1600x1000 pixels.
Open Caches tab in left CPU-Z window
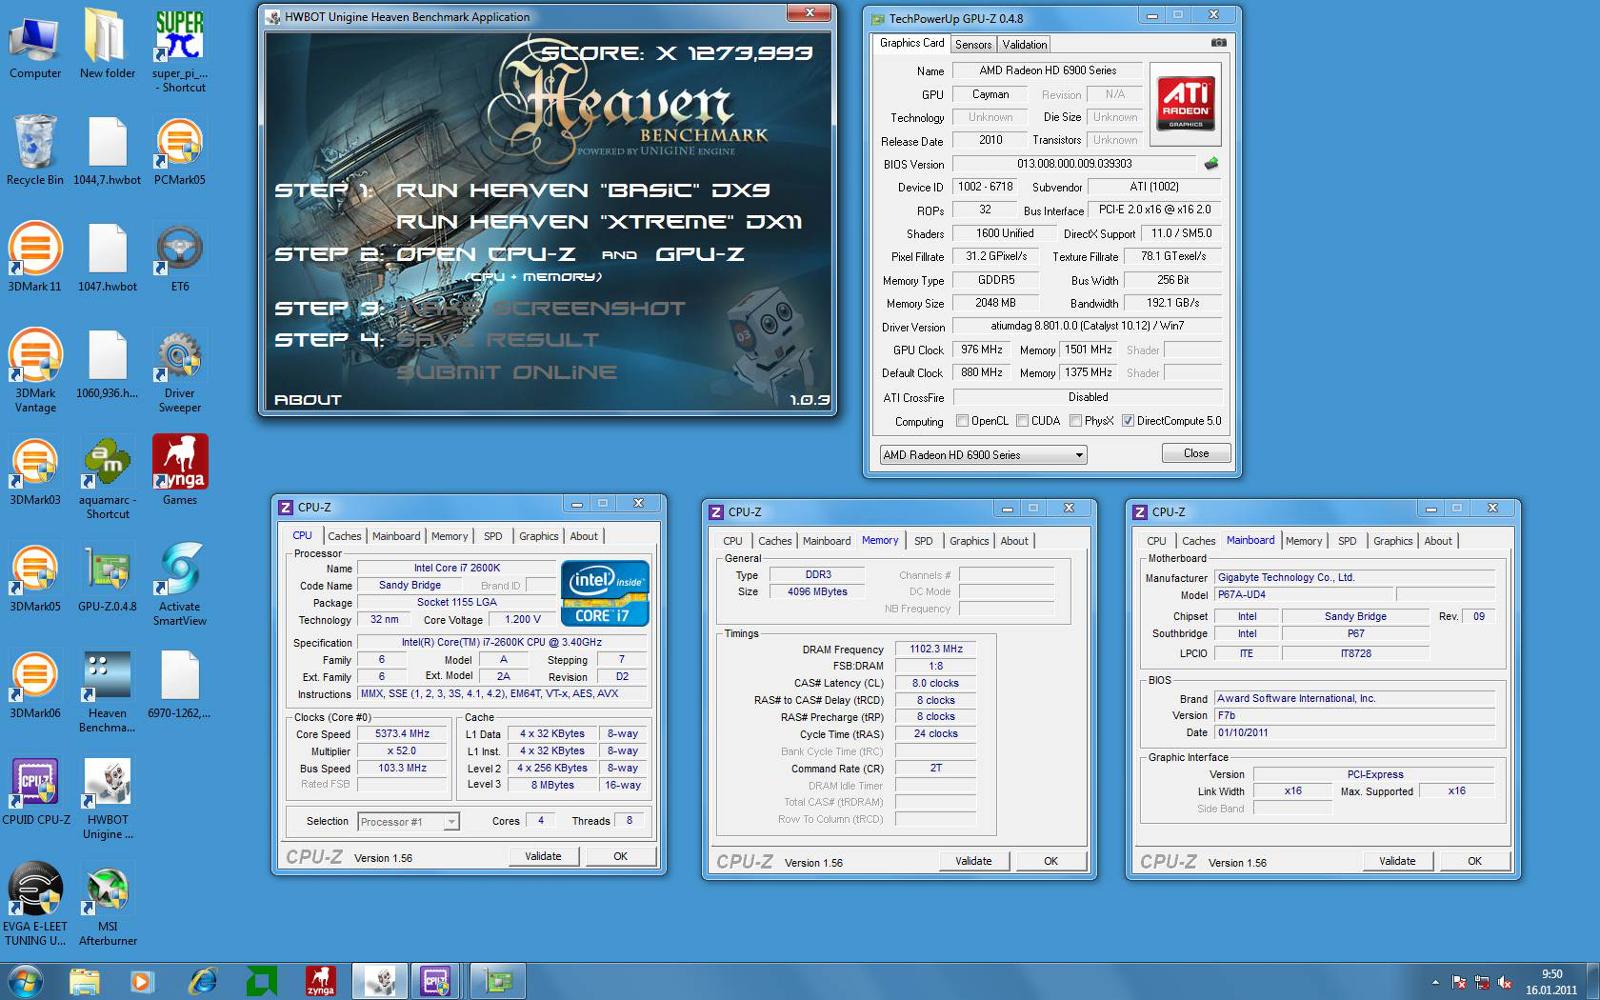344,537
